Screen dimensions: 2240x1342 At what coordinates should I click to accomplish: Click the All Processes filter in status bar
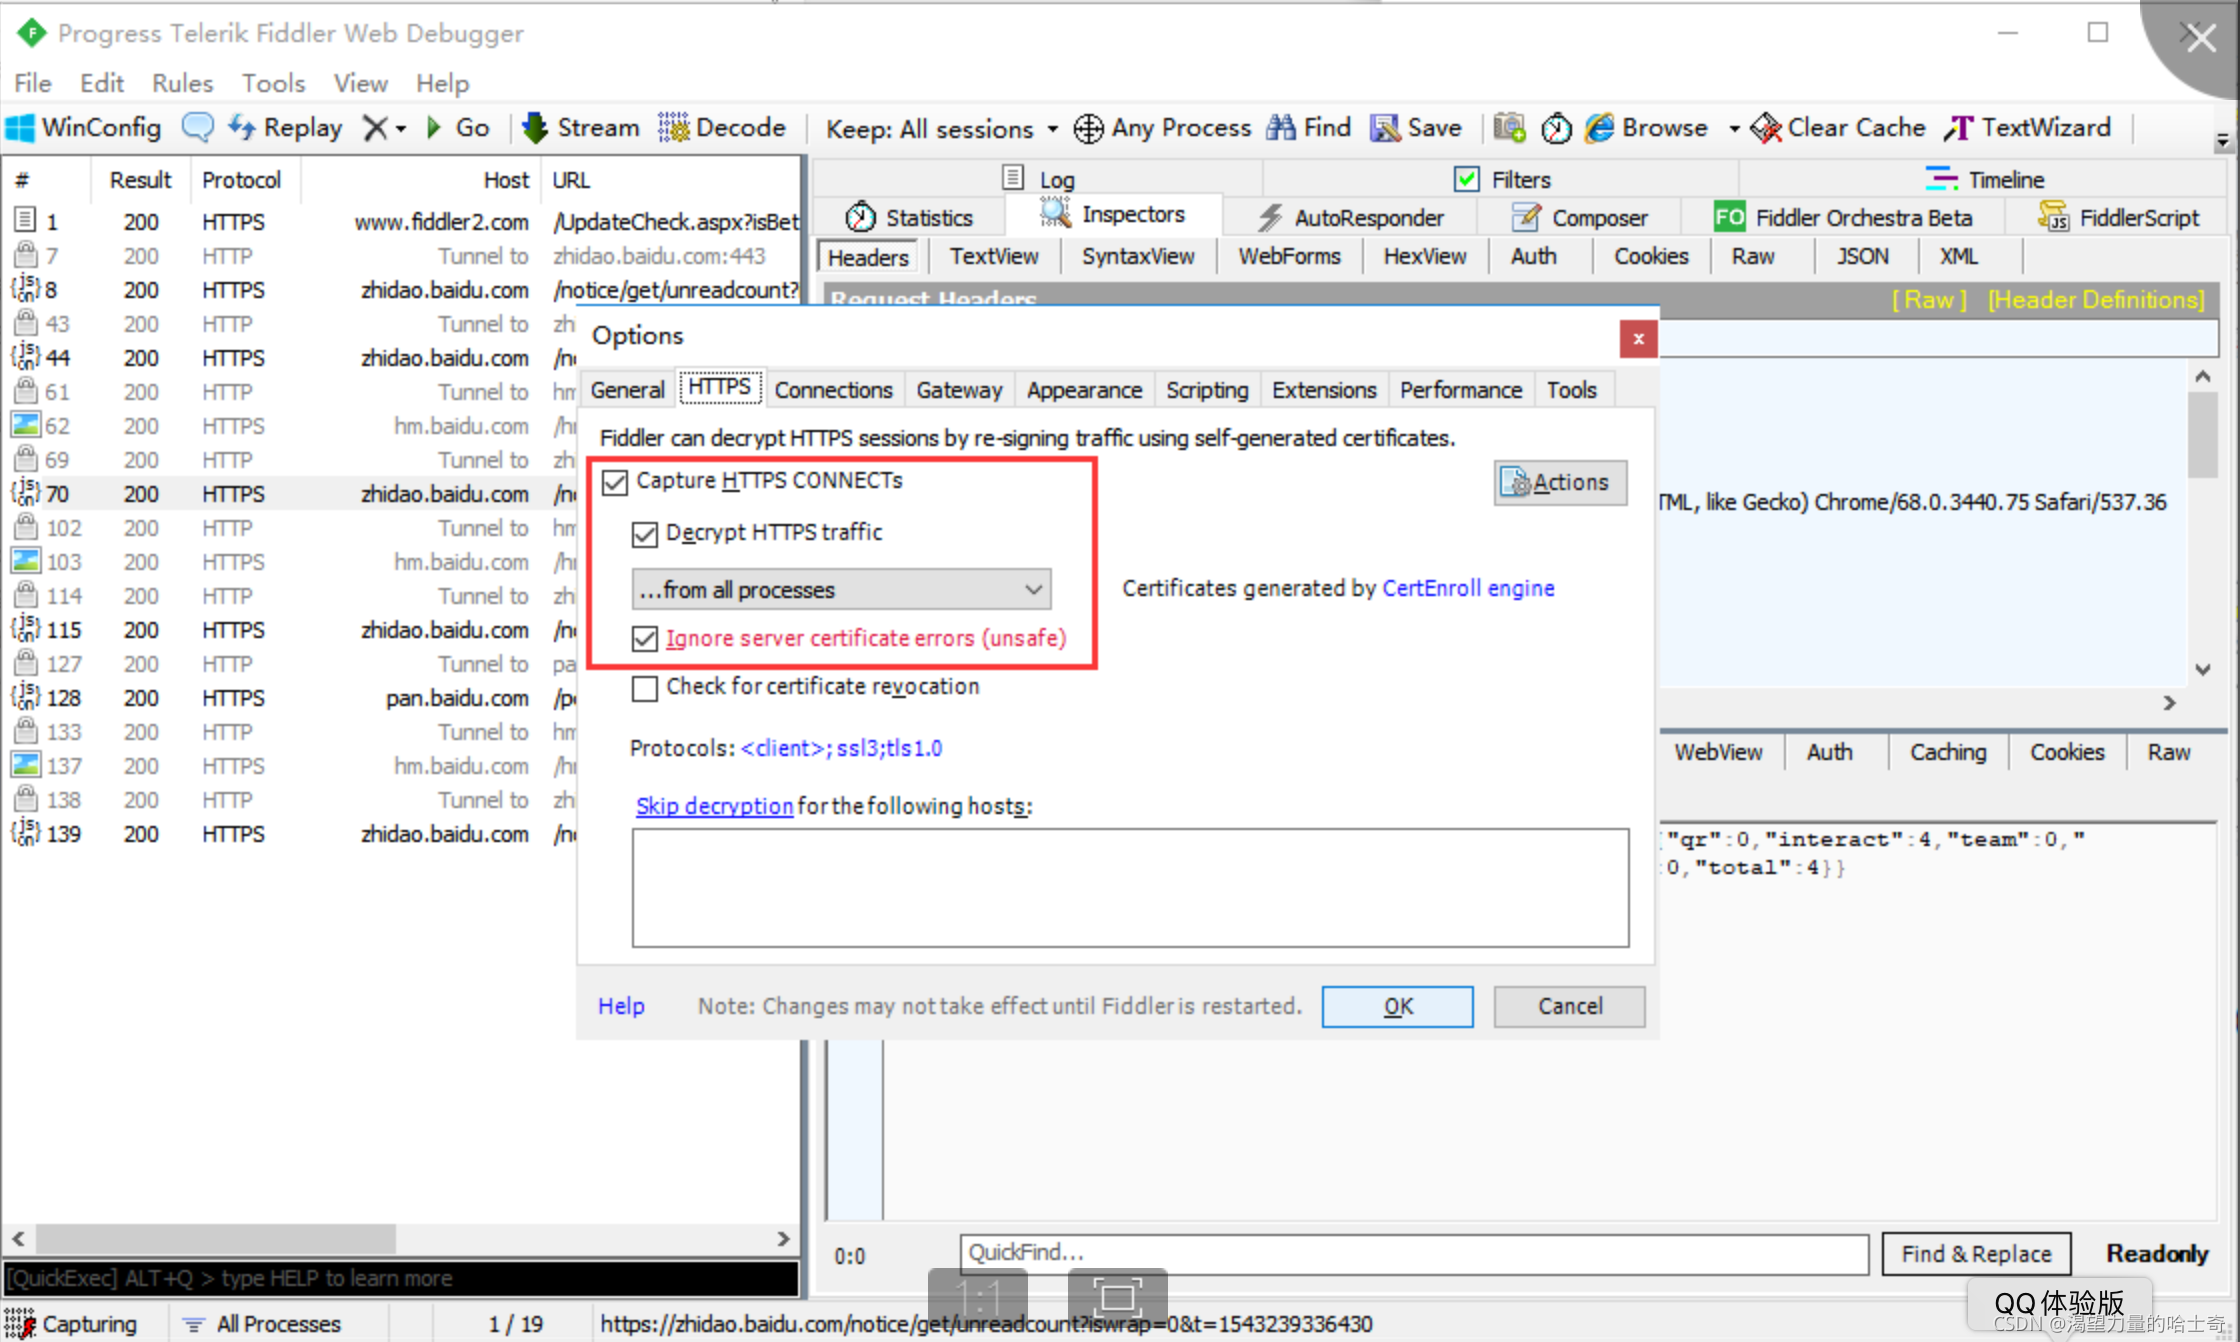(x=262, y=1323)
